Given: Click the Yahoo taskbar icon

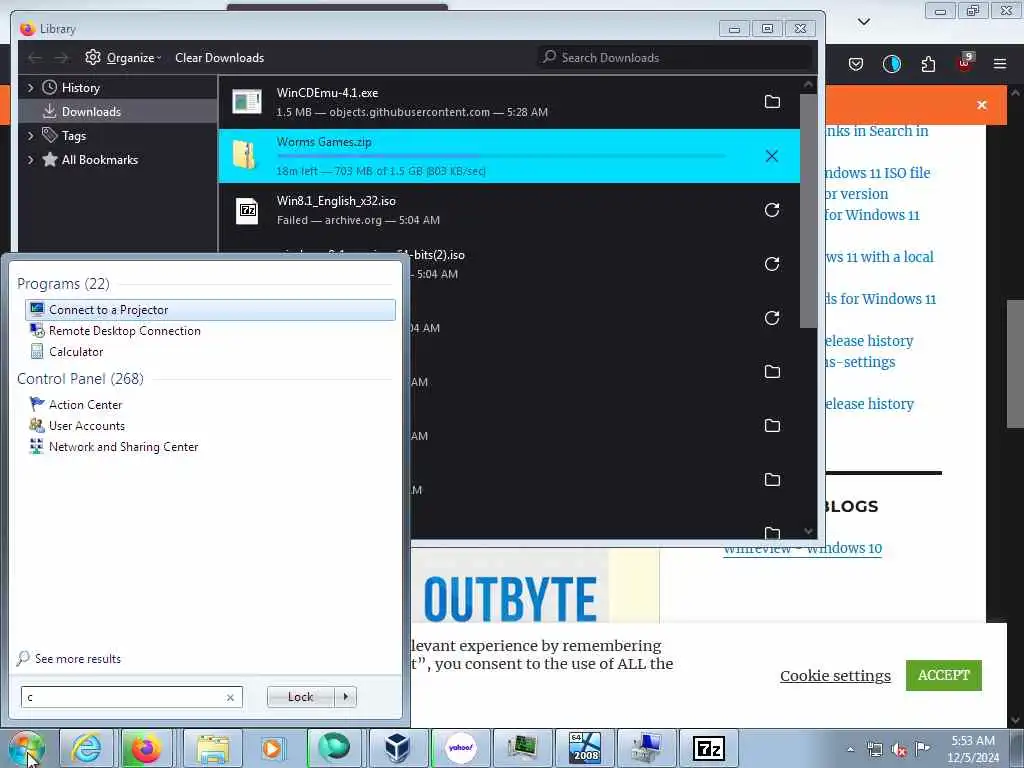Looking at the screenshot, I should 460,748.
